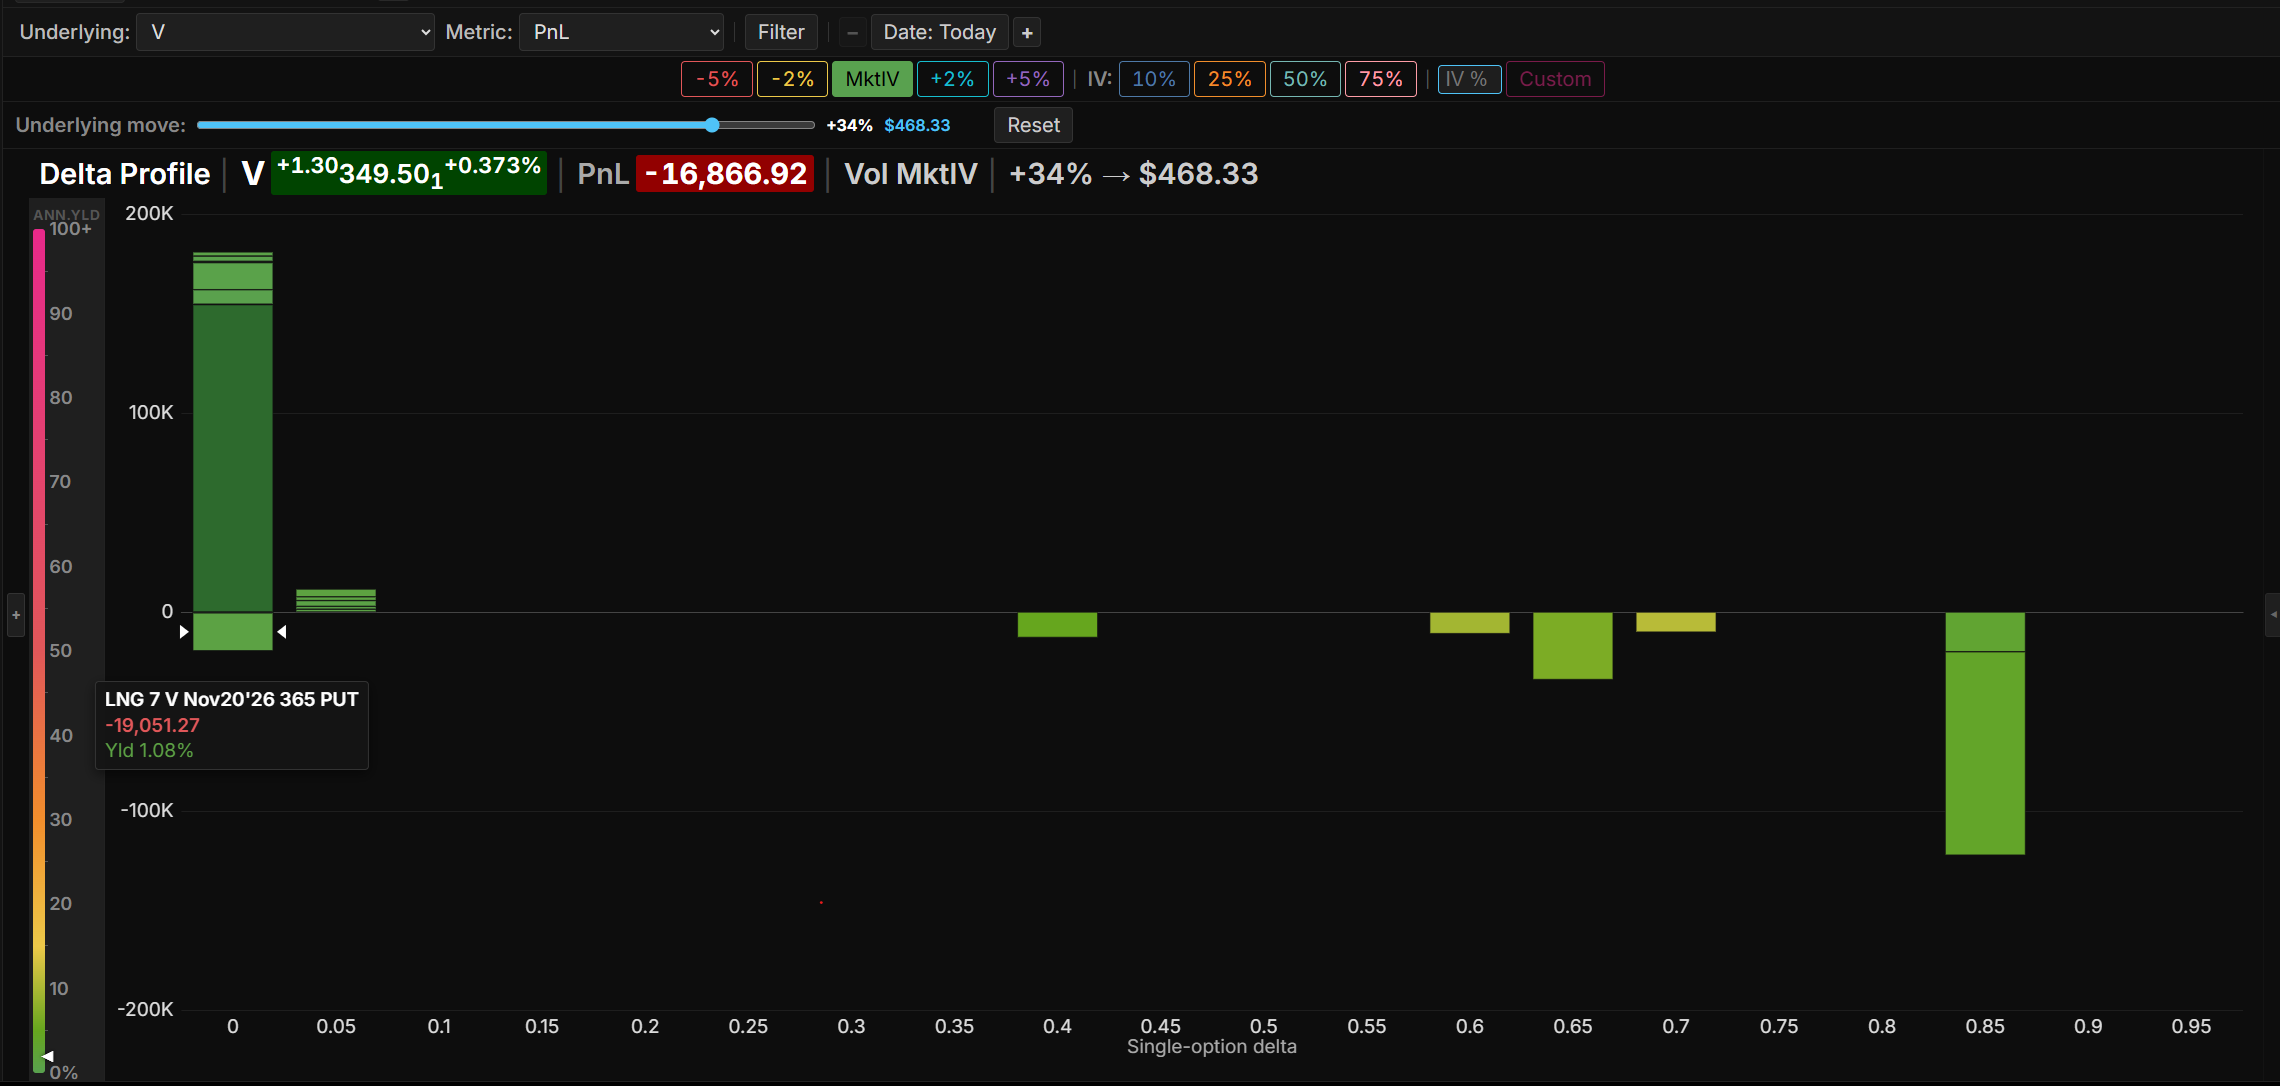Click the negative green bar below zero at delta 0
Screen dimensions: 2280x1086
click(x=233, y=631)
